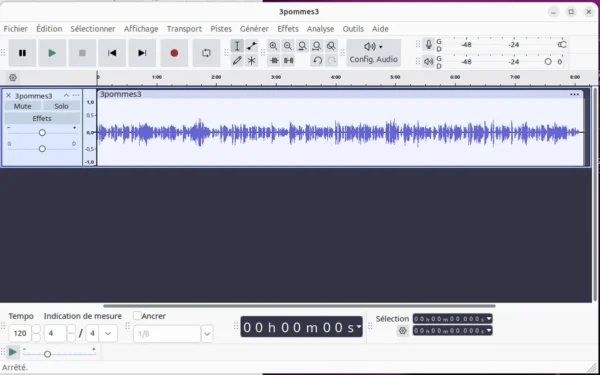Select the Draw pencil tool

click(x=237, y=60)
